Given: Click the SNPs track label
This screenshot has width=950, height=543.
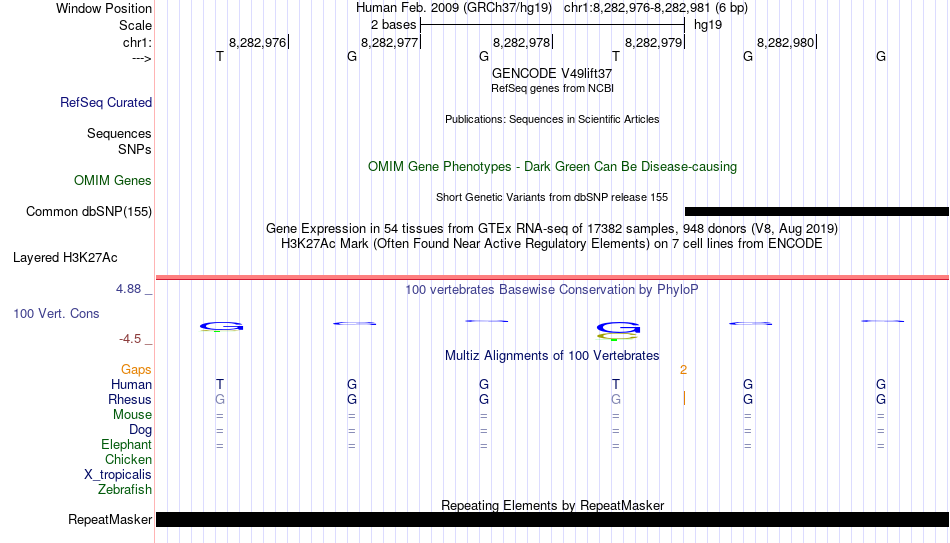Looking at the screenshot, I should click(x=135, y=149).
